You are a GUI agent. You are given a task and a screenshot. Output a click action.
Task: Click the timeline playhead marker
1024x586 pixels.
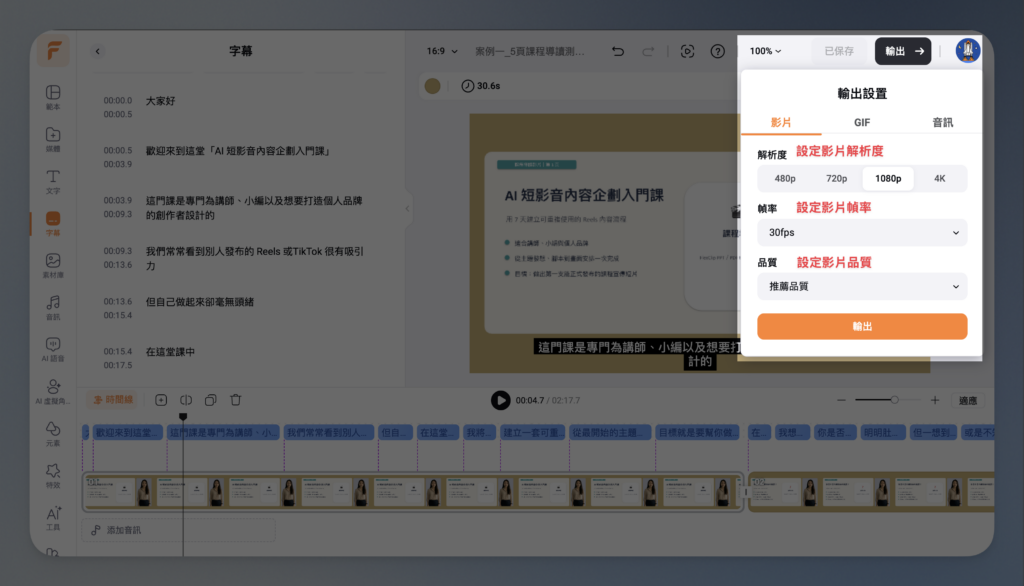(x=183, y=416)
